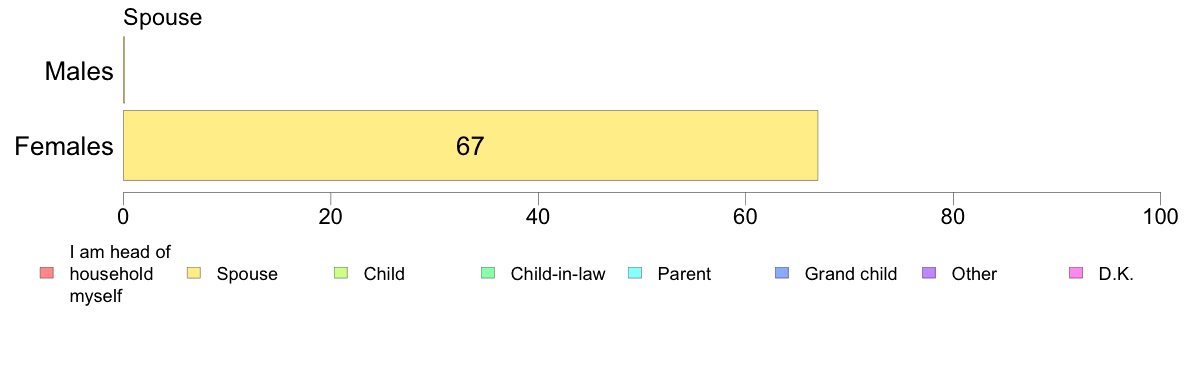Screen dimensions: 1188x368
Task: Click the 0 tick on the x-axis
Action: point(123,216)
